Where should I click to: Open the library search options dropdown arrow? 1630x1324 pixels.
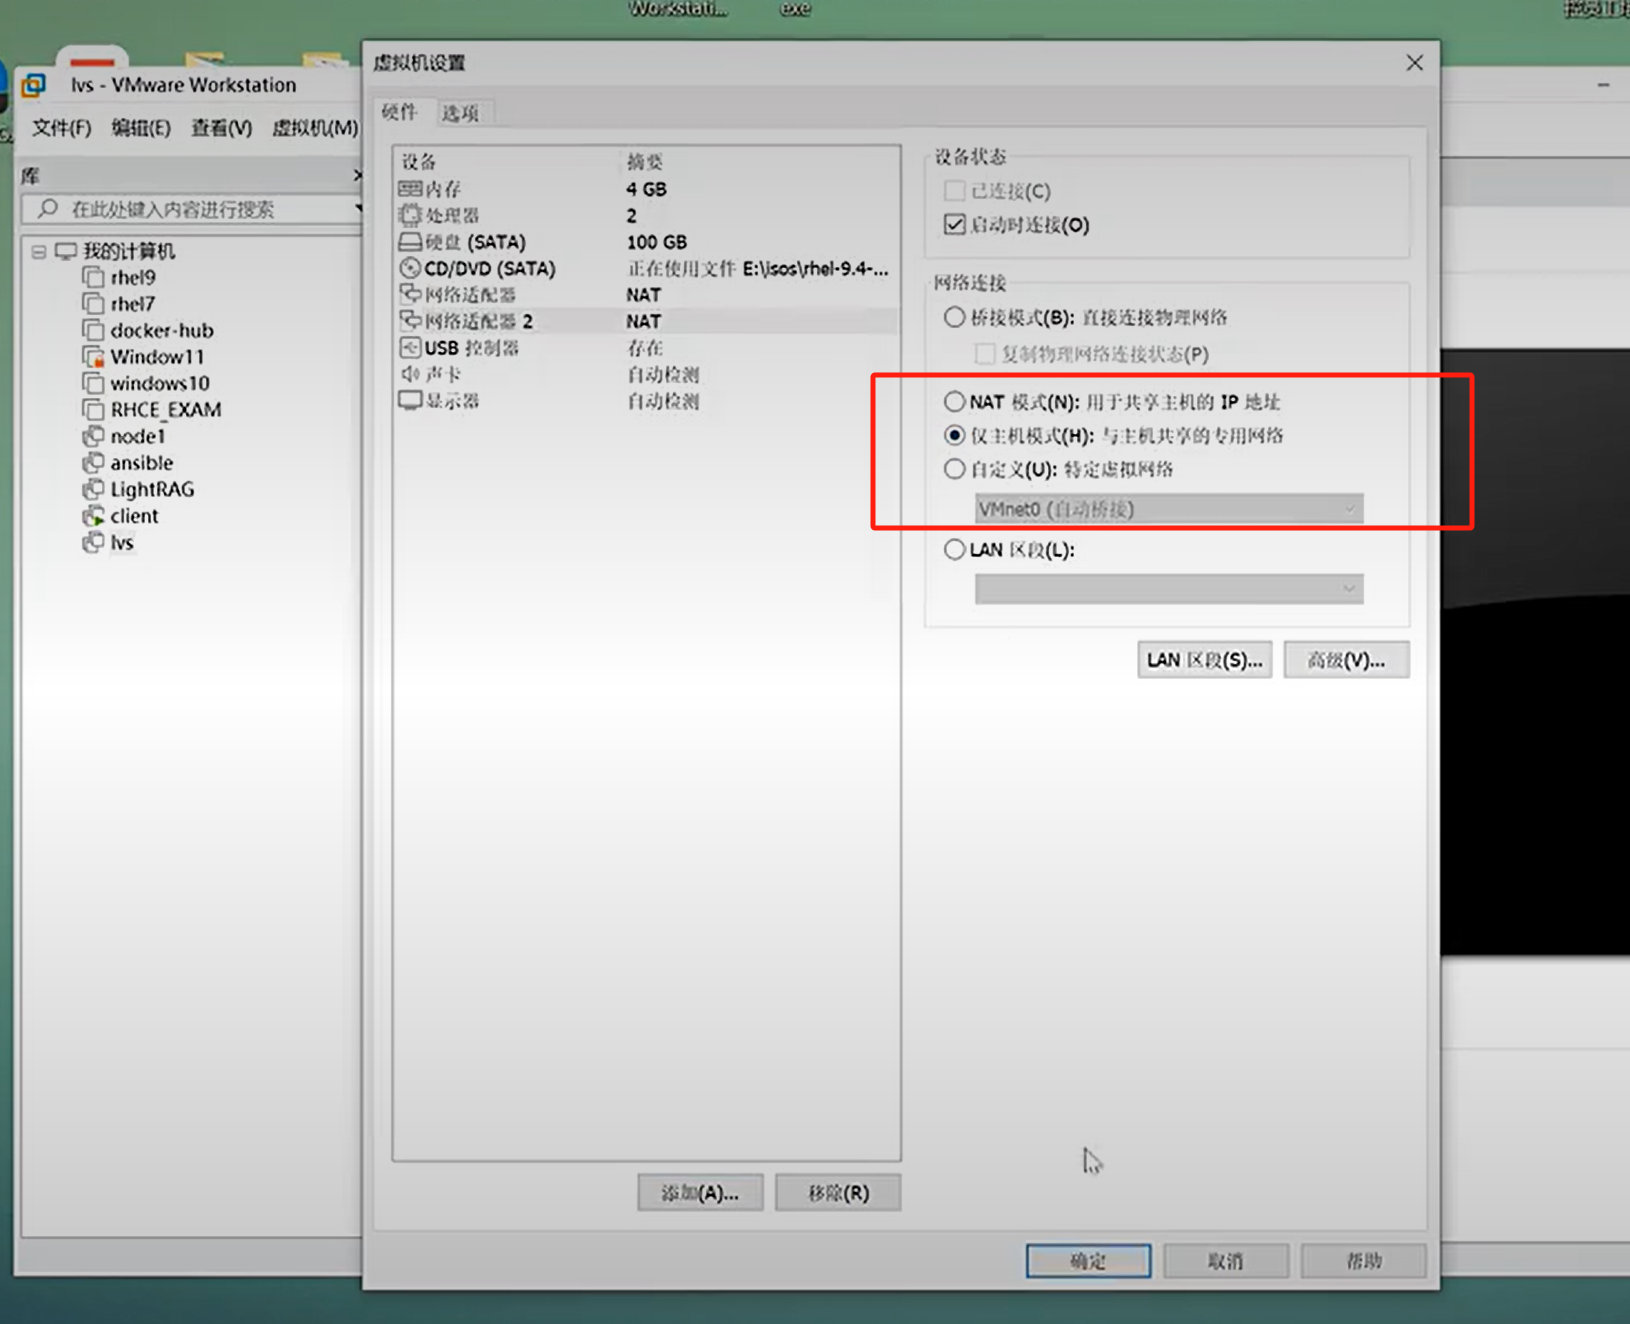357,209
